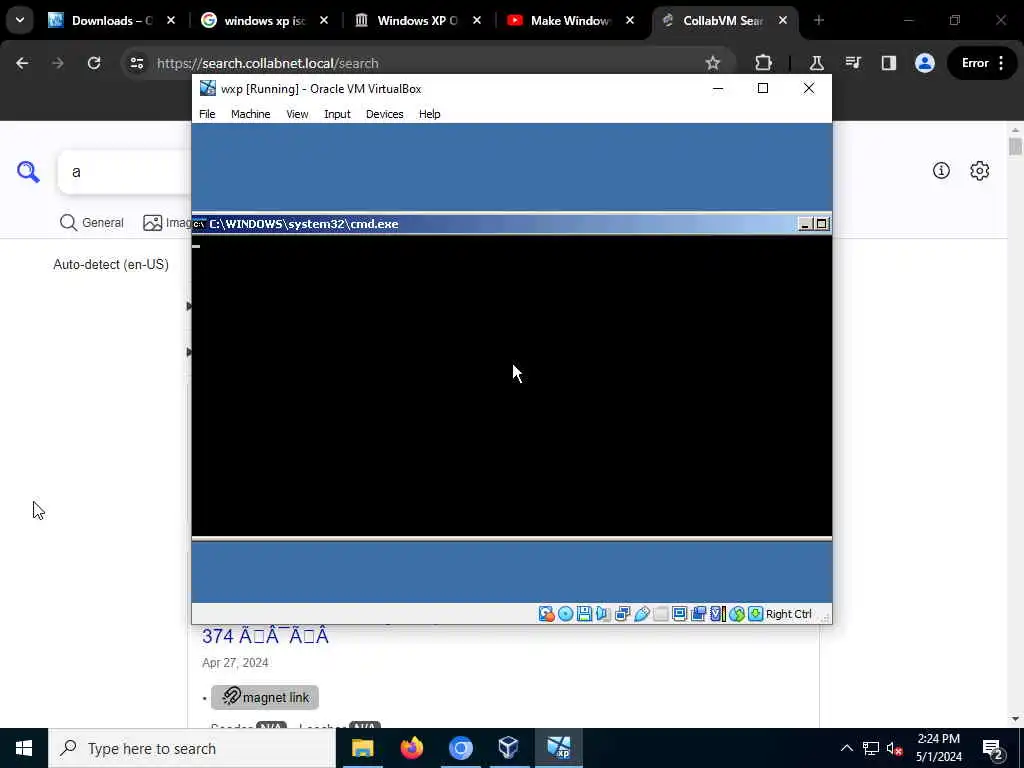Screen dimensions: 1024x768
Task: Open the '374' search result title link
Action: click(265, 635)
